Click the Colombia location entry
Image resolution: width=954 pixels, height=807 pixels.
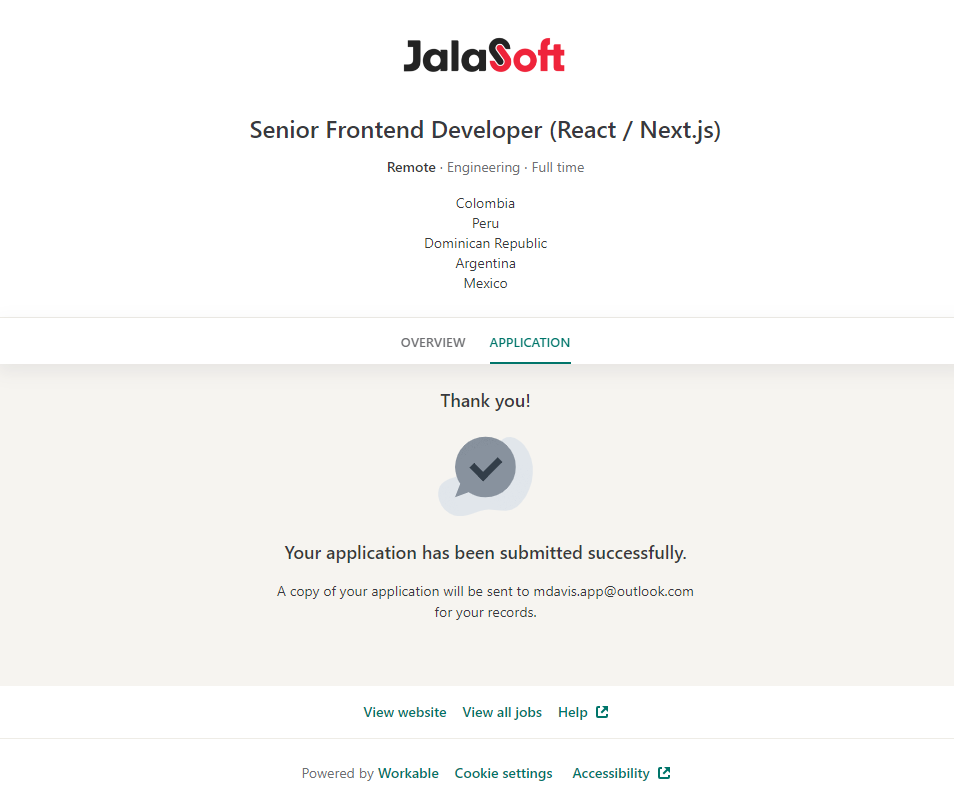[485, 203]
